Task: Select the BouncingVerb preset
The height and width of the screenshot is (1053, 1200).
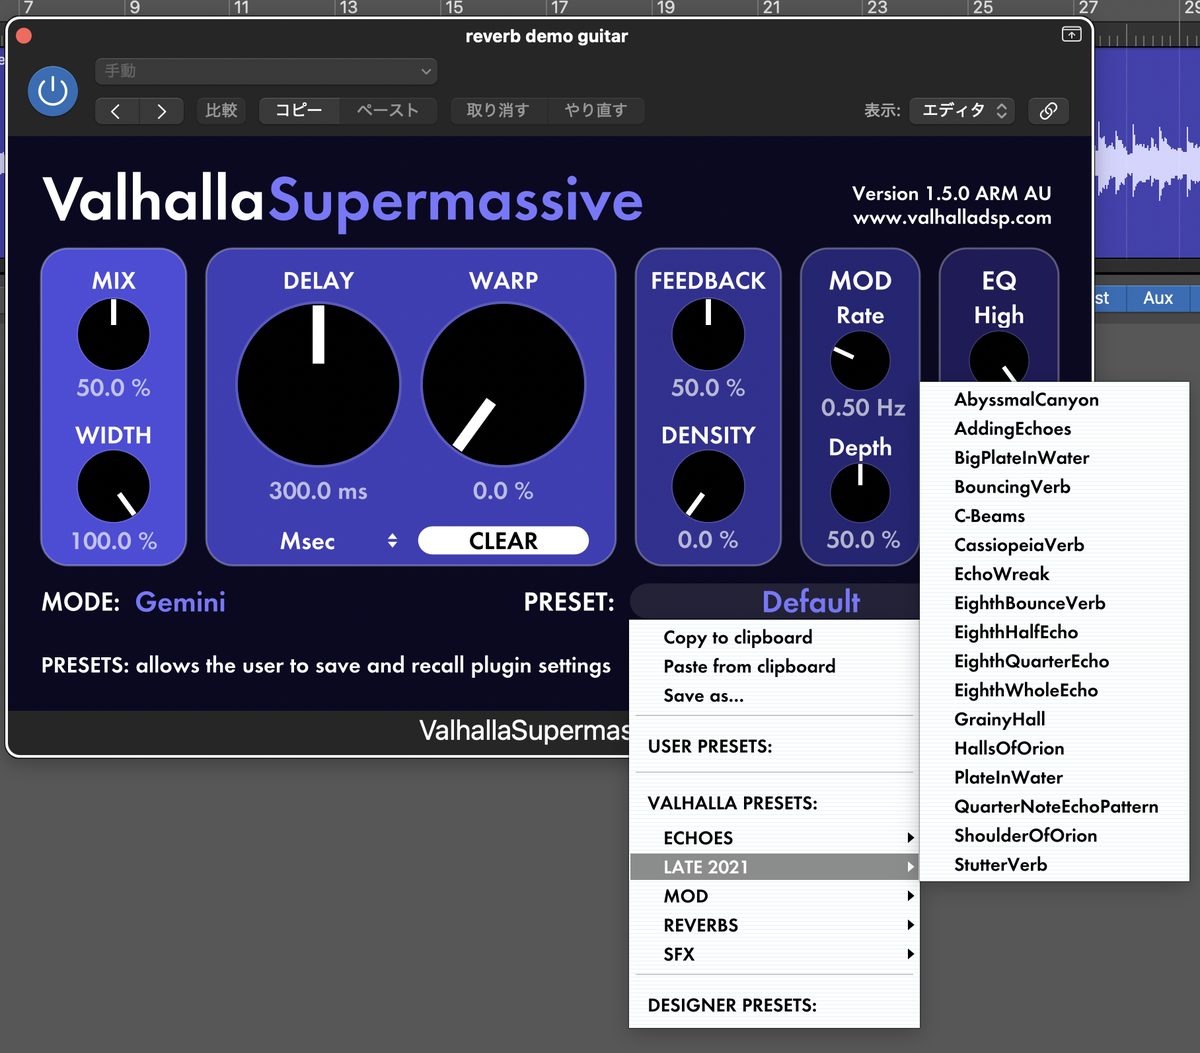Action: click(1054, 486)
